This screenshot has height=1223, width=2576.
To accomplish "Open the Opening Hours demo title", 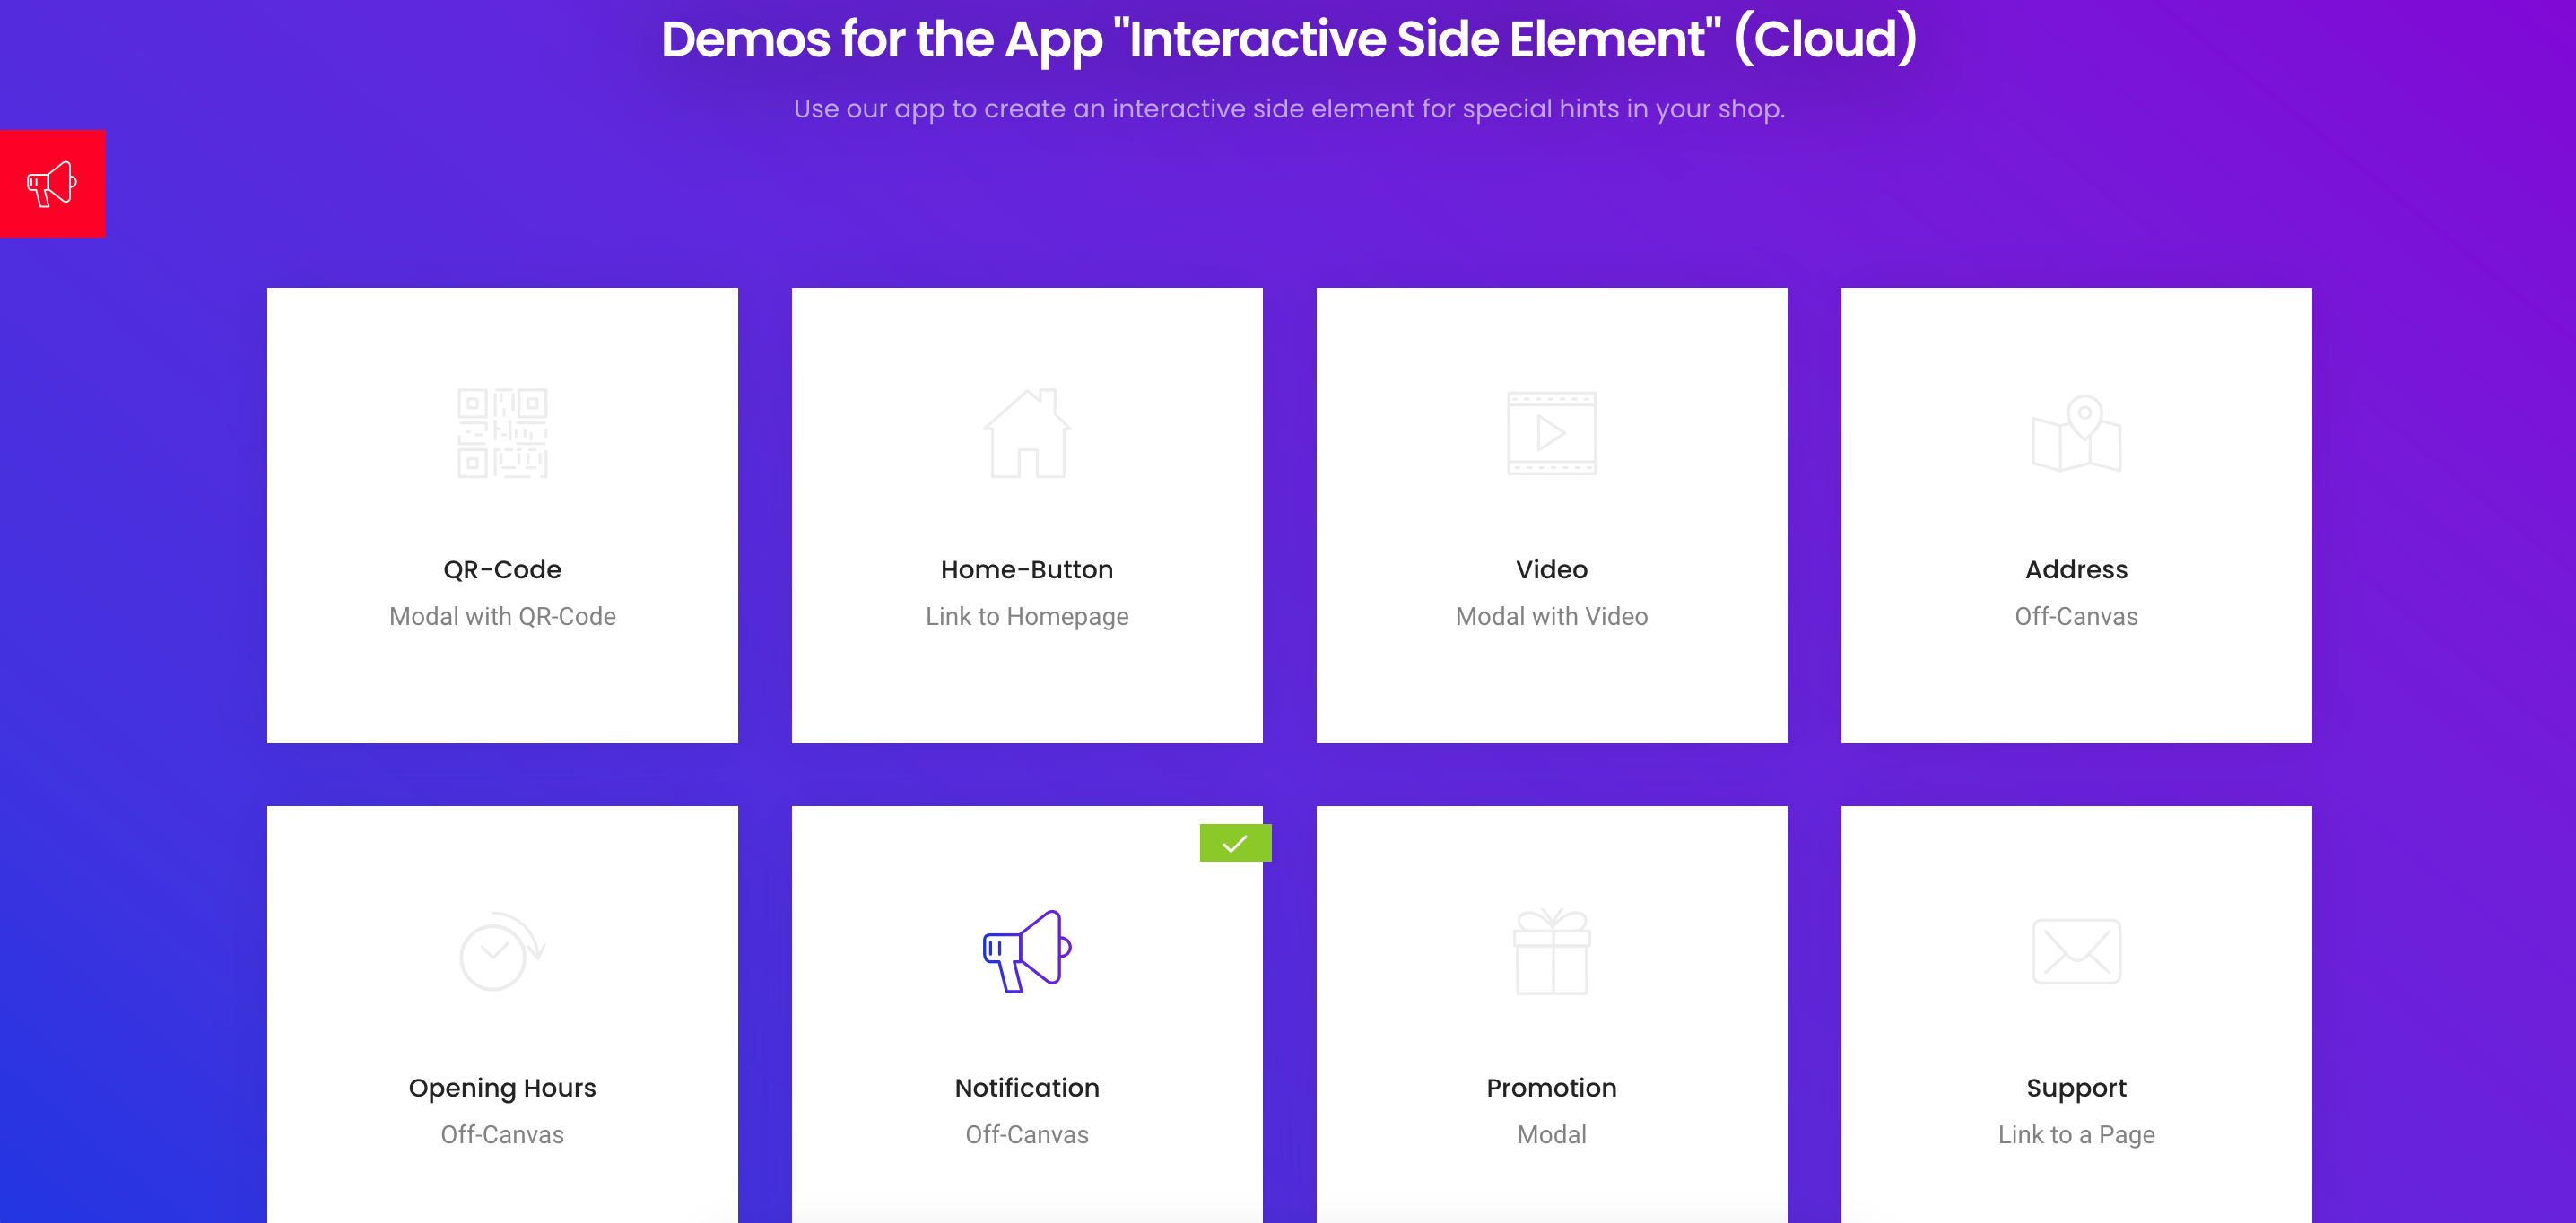I will pyautogui.click(x=502, y=1087).
